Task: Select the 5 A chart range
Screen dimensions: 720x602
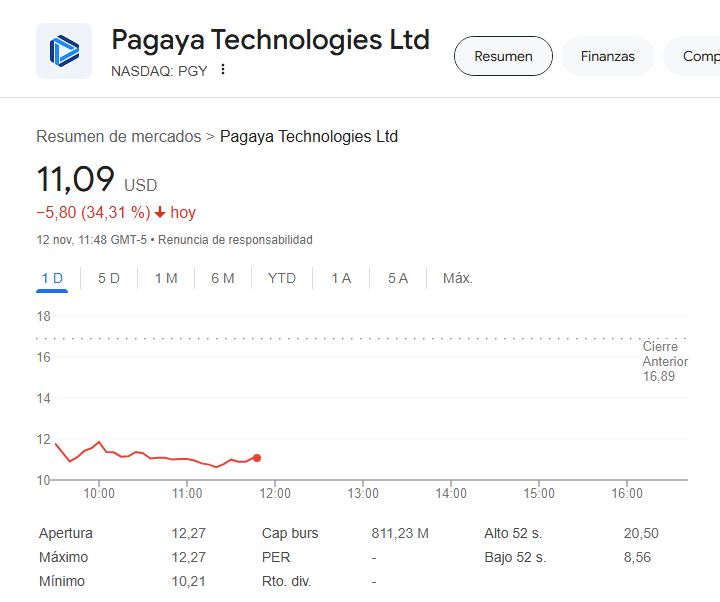Action: (398, 278)
